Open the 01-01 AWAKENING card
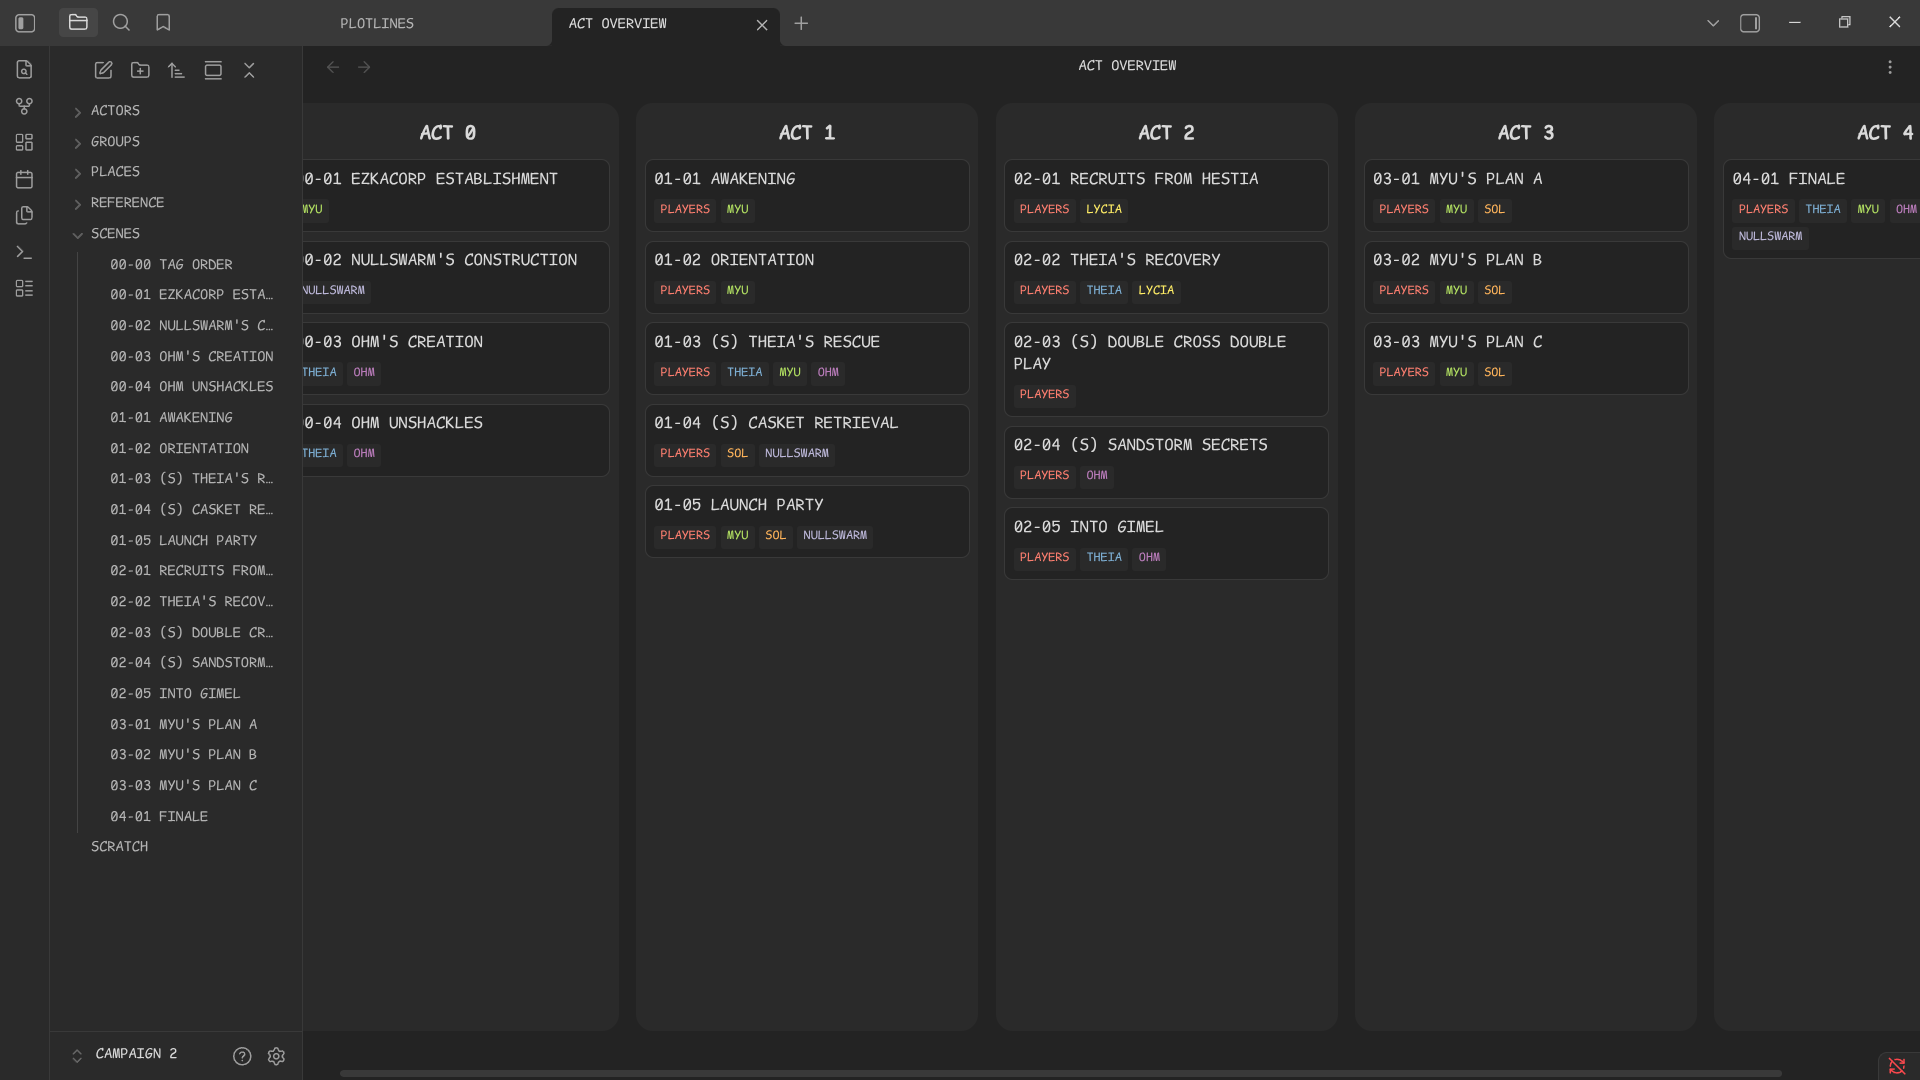The width and height of the screenshot is (1920, 1080). pyautogui.click(x=806, y=195)
